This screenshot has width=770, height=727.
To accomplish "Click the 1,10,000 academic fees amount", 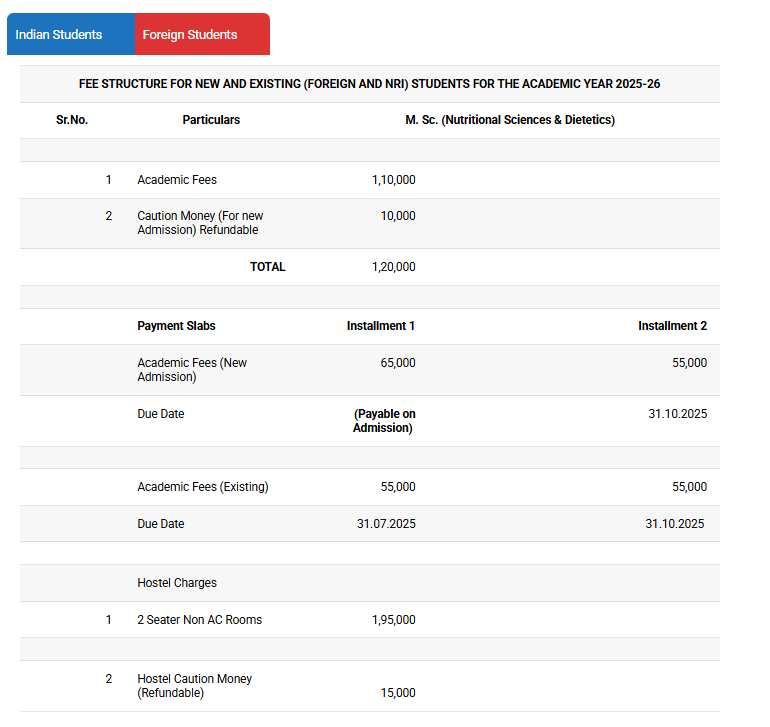I will pyautogui.click(x=393, y=180).
